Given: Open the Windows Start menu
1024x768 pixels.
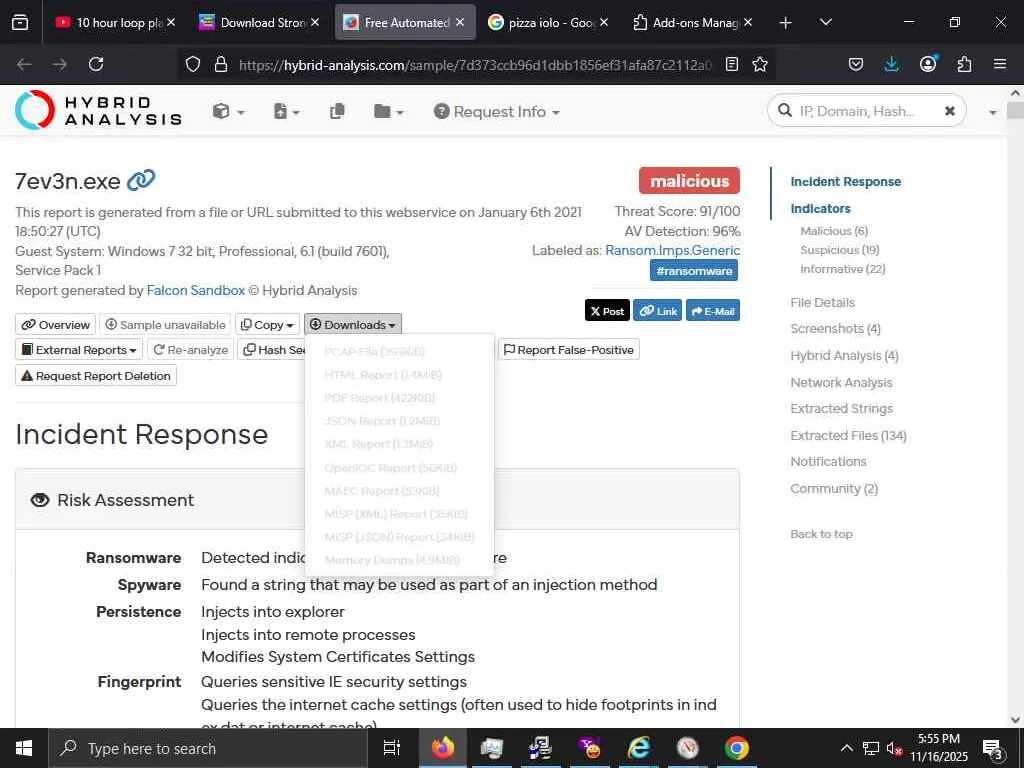Looking at the screenshot, I should (x=24, y=748).
